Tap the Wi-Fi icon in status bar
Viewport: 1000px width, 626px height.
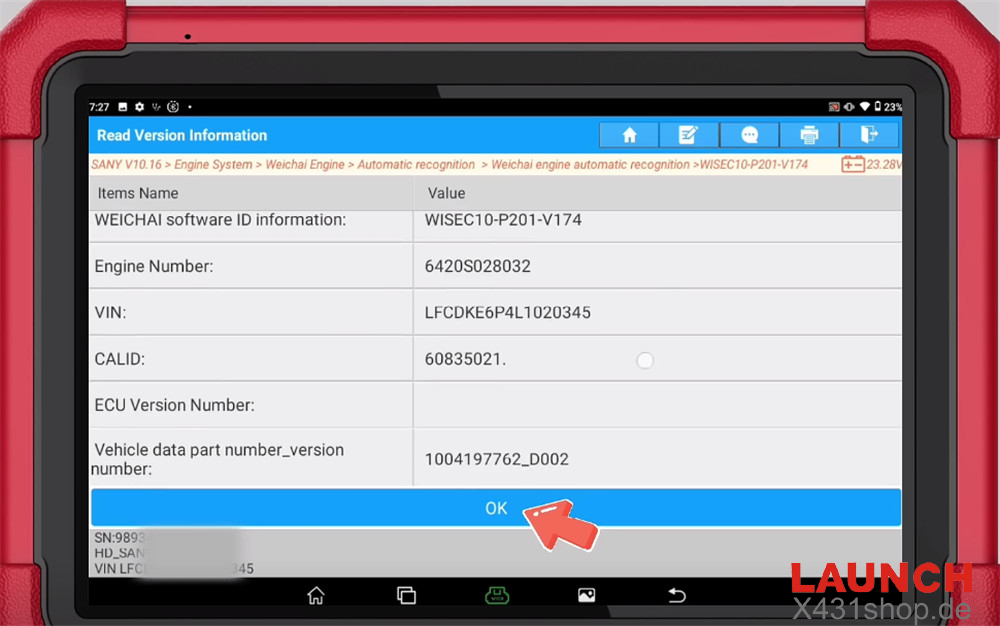click(x=864, y=107)
